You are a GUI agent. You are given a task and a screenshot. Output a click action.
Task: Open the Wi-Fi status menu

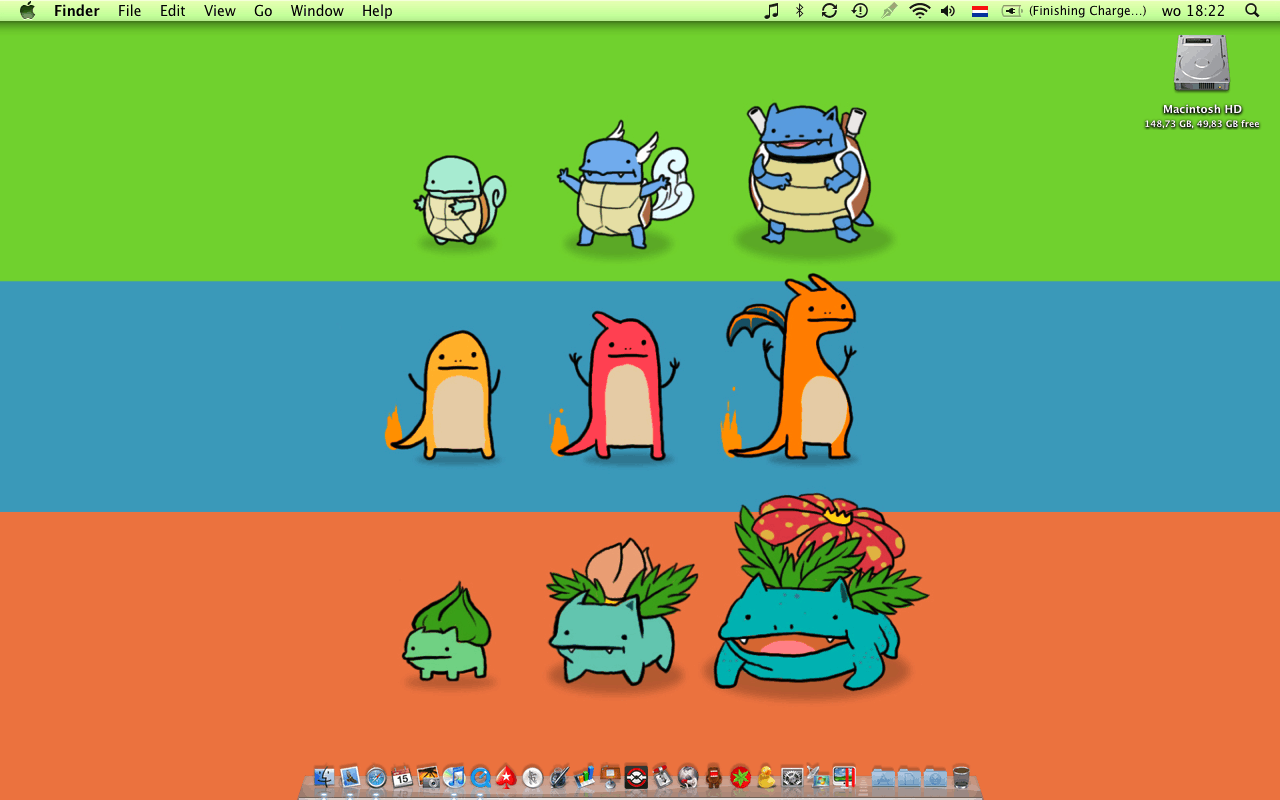(x=920, y=11)
